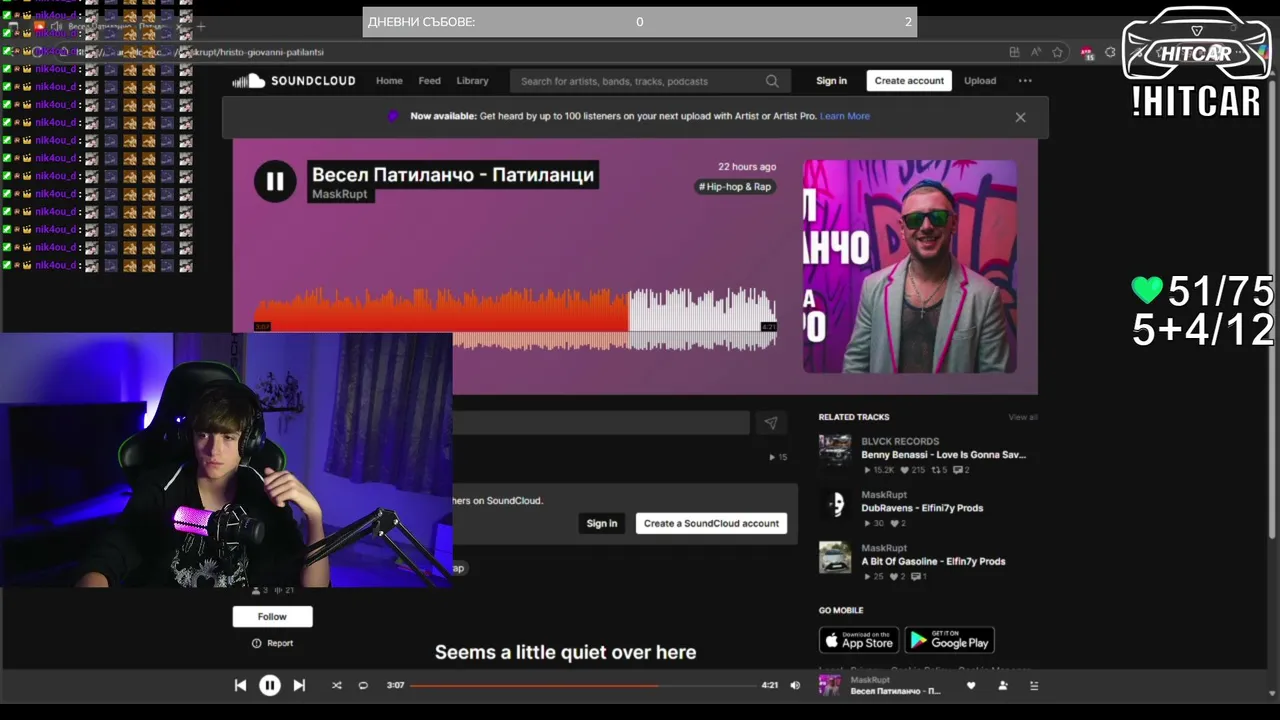Click the track cover artwork
This screenshot has height=720, width=1280.
click(x=910, y=266)
